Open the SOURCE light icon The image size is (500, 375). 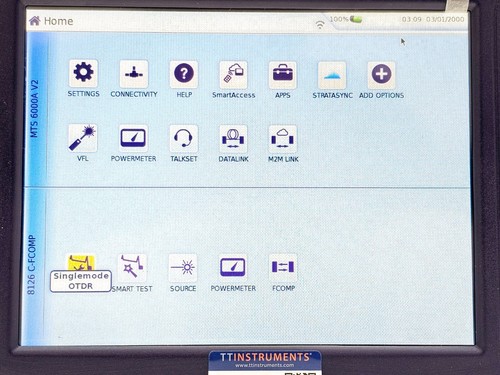pyautogui.click(x=183, y=268)
